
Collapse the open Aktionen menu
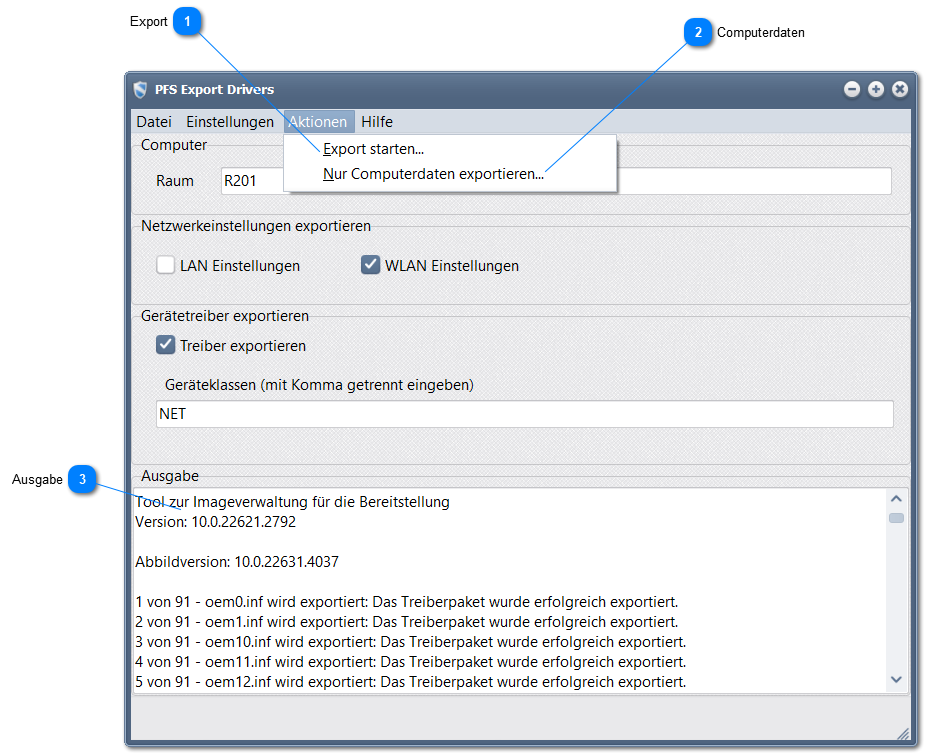[x=318, y=122]
